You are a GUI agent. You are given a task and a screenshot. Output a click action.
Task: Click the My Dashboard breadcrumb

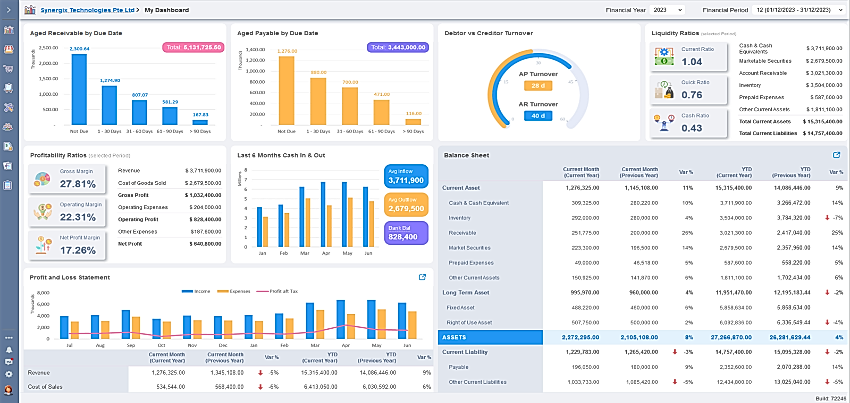[167, 10]
